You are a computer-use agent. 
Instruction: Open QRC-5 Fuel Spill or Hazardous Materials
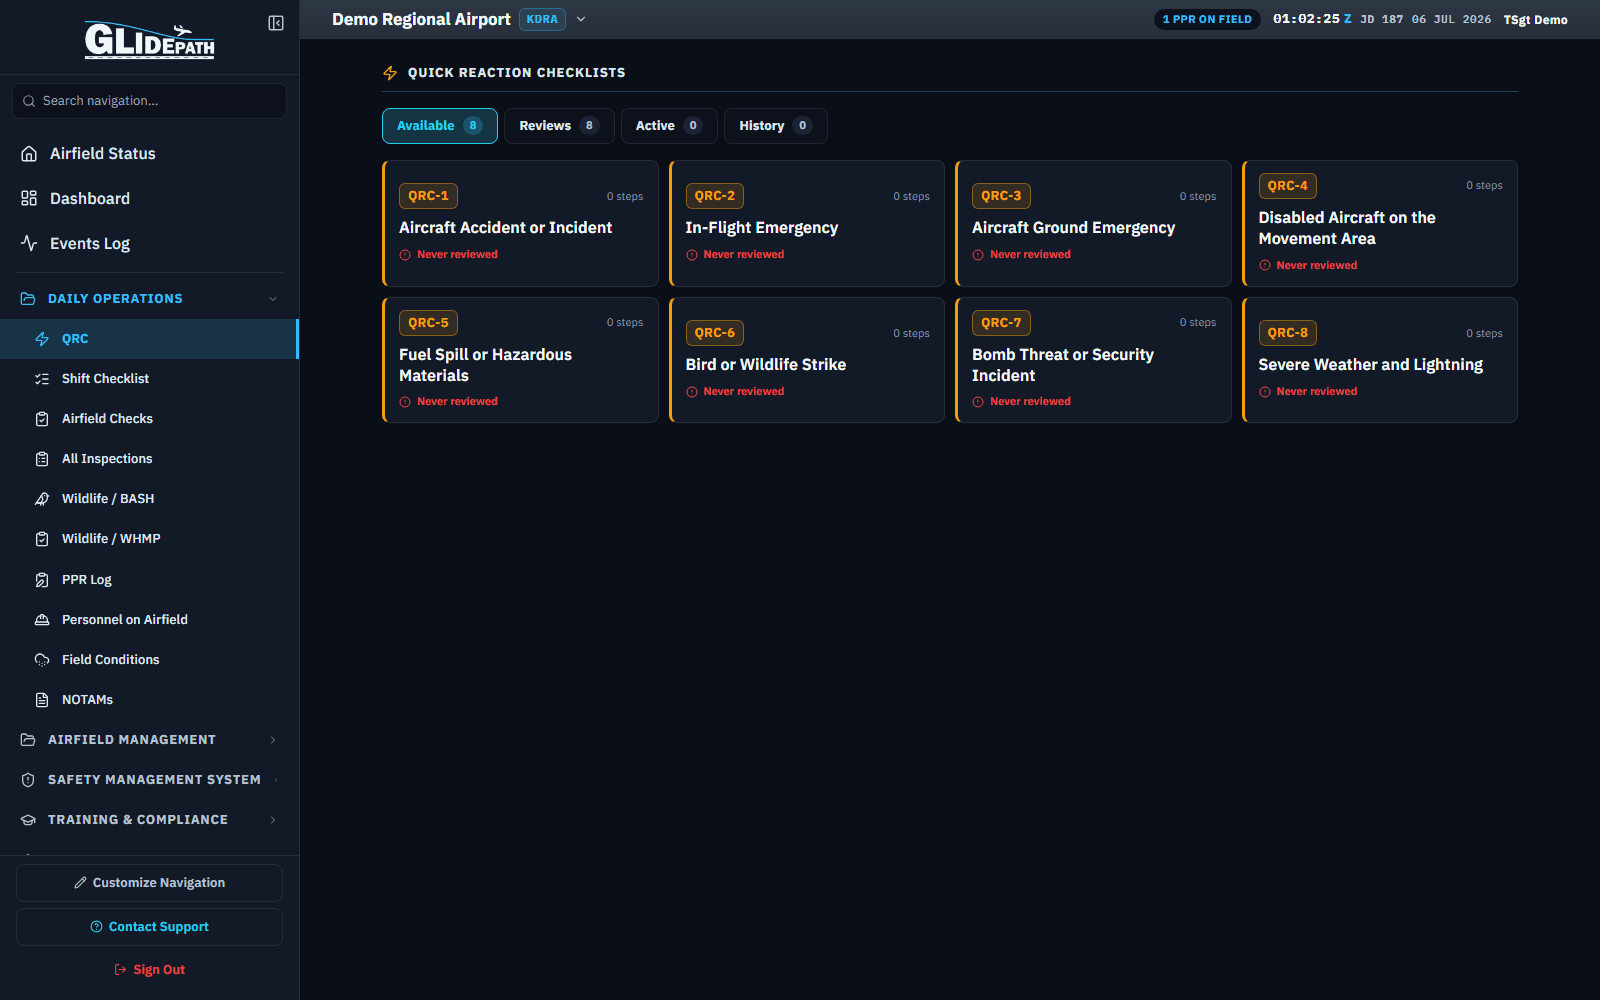coord(520,360)
